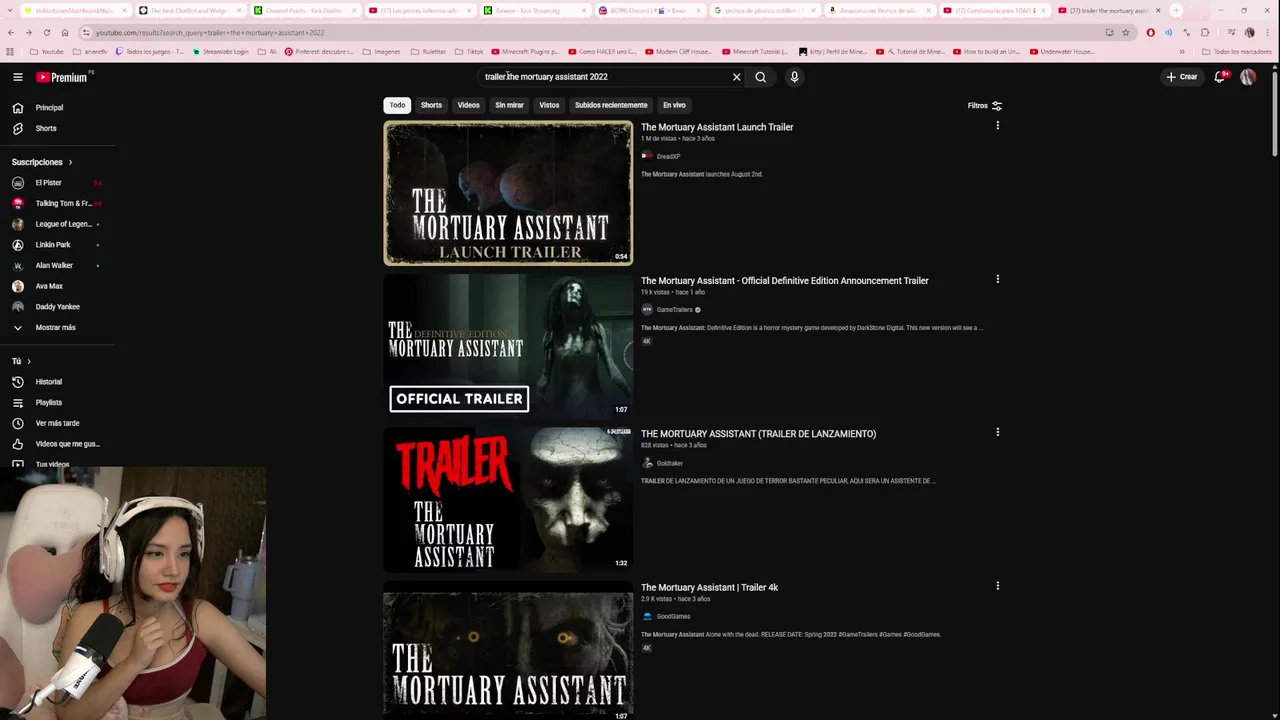Screen dimensions: 1280x720
Task: Click the Crear button
Action: click(1181, 77)
